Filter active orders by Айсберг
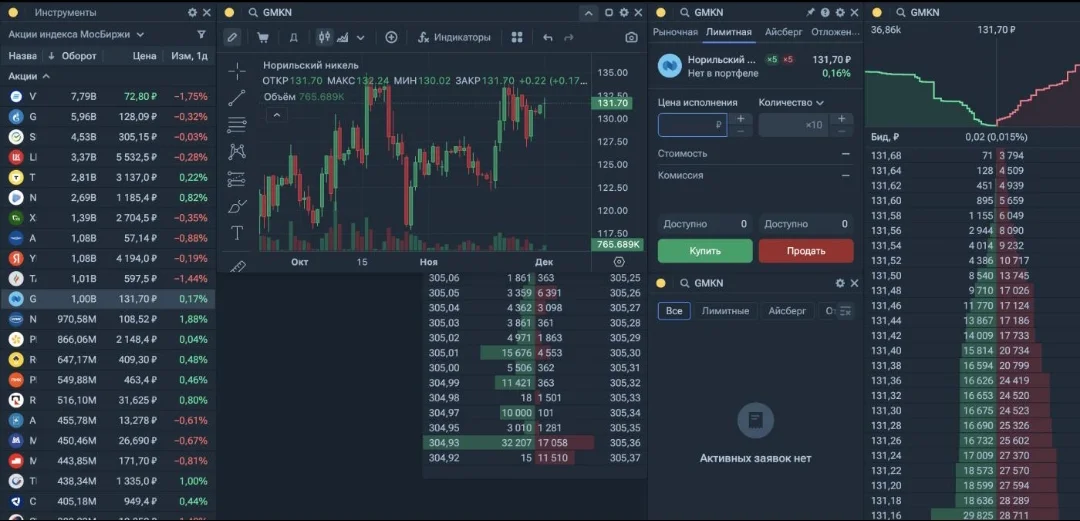Image resolution: width=1080 pixels, height=521 pixels. [x=787, y=311]
